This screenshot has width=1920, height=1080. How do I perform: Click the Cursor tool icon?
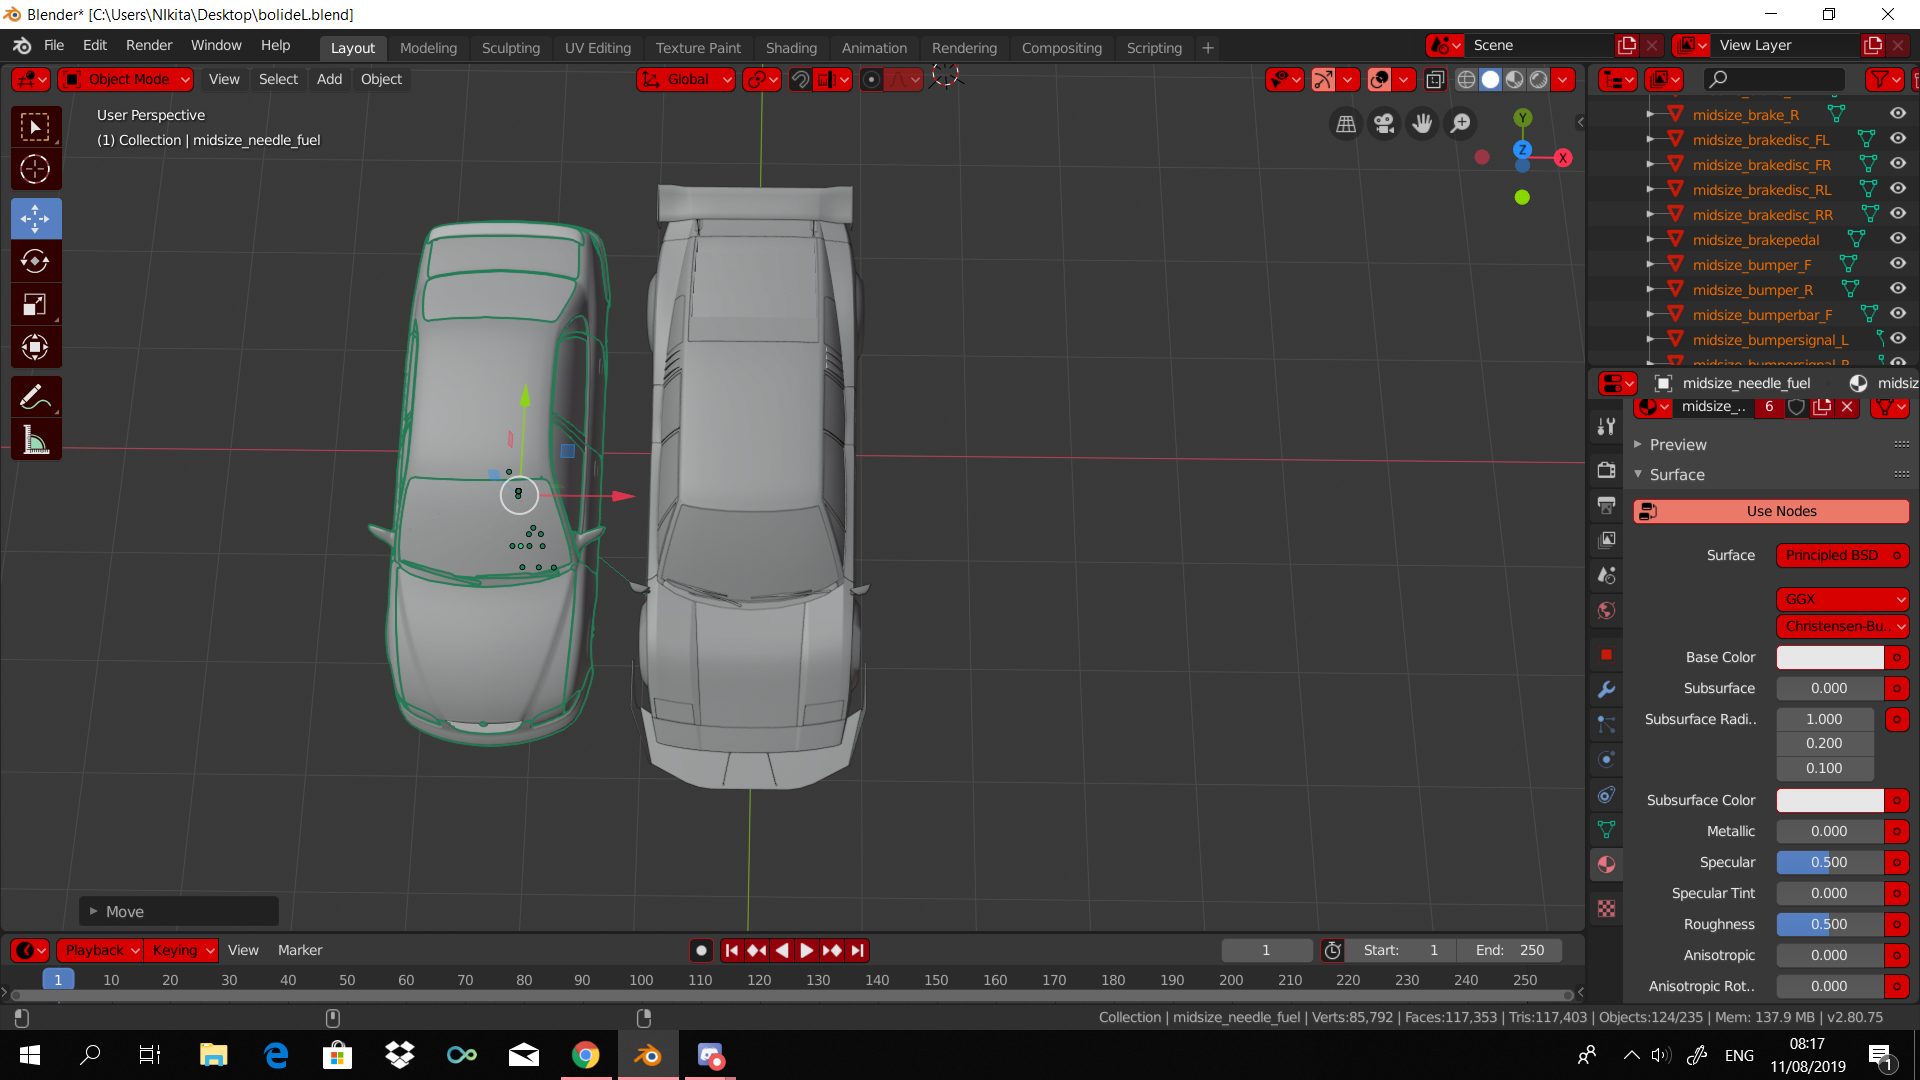click(x=36, y=169)
